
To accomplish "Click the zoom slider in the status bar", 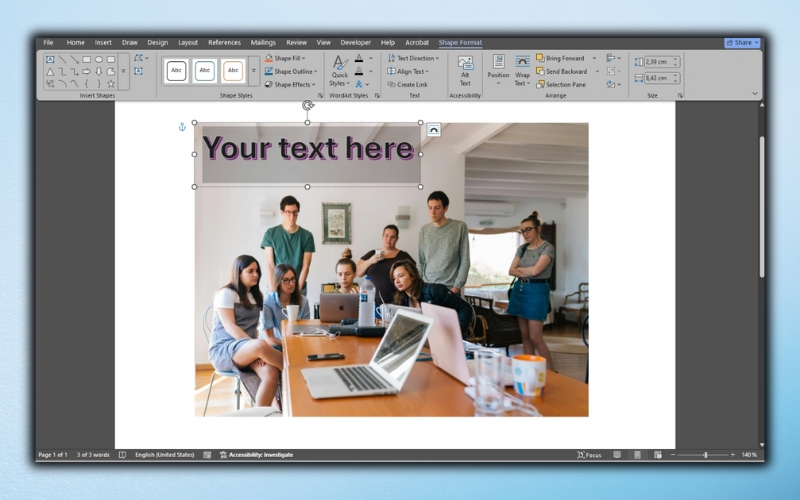I will (x=703, y=455).
